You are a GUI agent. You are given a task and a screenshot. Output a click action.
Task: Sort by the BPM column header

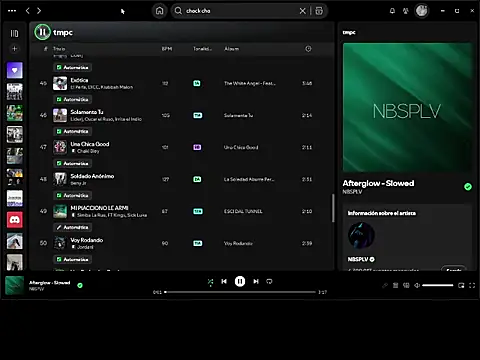[167, 49]
